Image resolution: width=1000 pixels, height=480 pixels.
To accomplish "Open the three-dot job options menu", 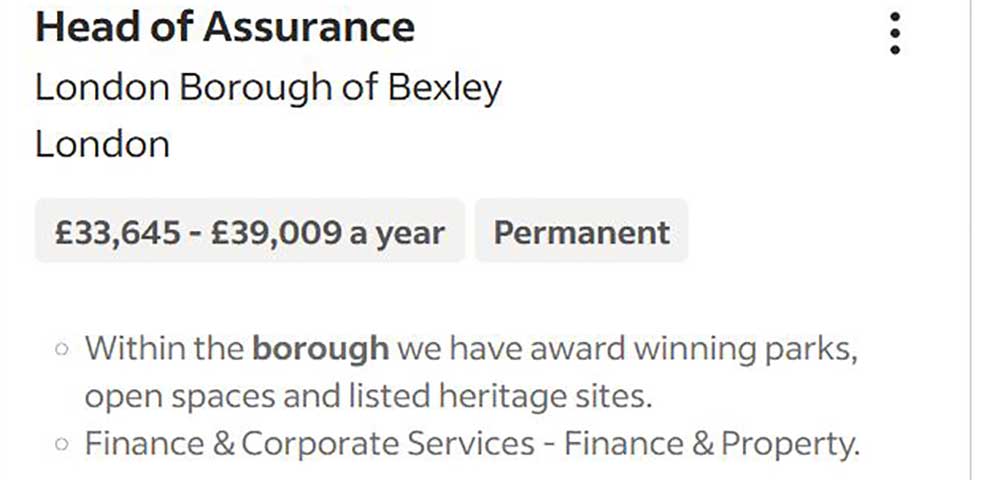I will pyautogui.click(x=895, y=33).
